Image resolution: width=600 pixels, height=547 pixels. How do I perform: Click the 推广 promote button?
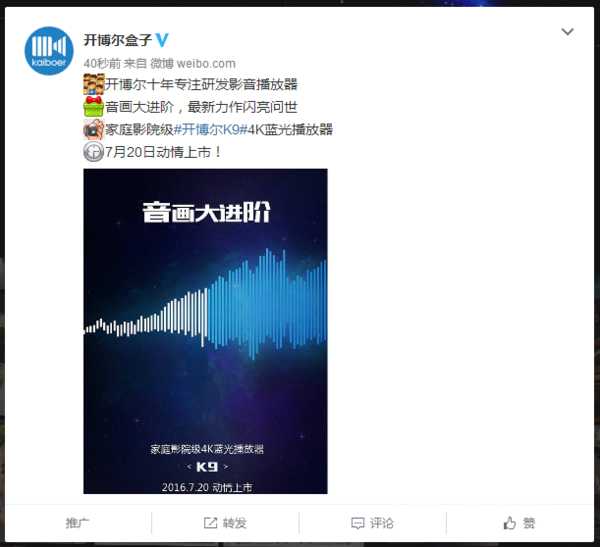77,523
